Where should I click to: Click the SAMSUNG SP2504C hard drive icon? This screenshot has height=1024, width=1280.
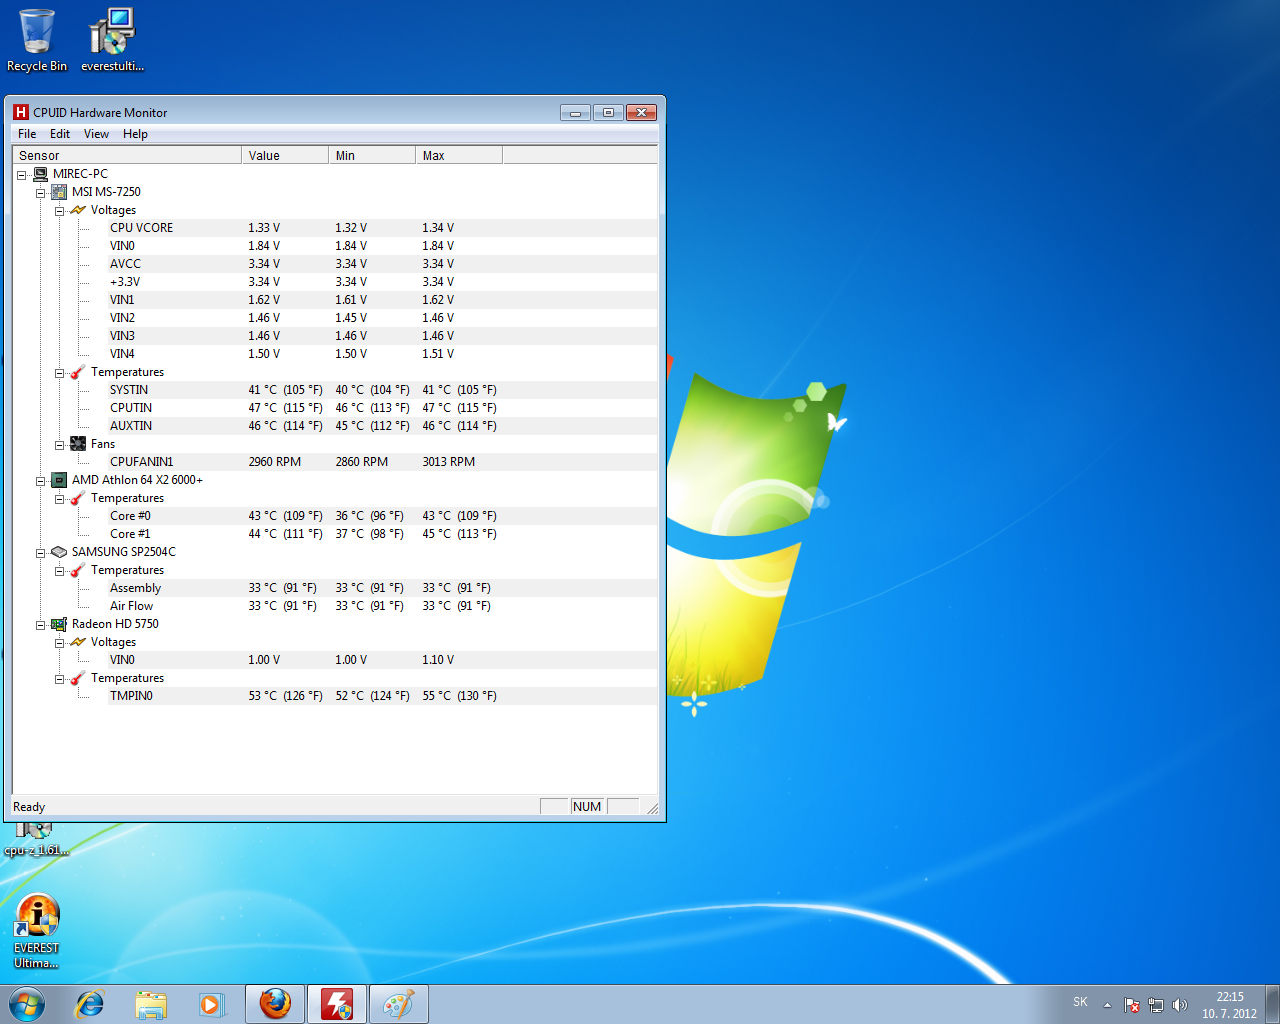tap(59, 552)
